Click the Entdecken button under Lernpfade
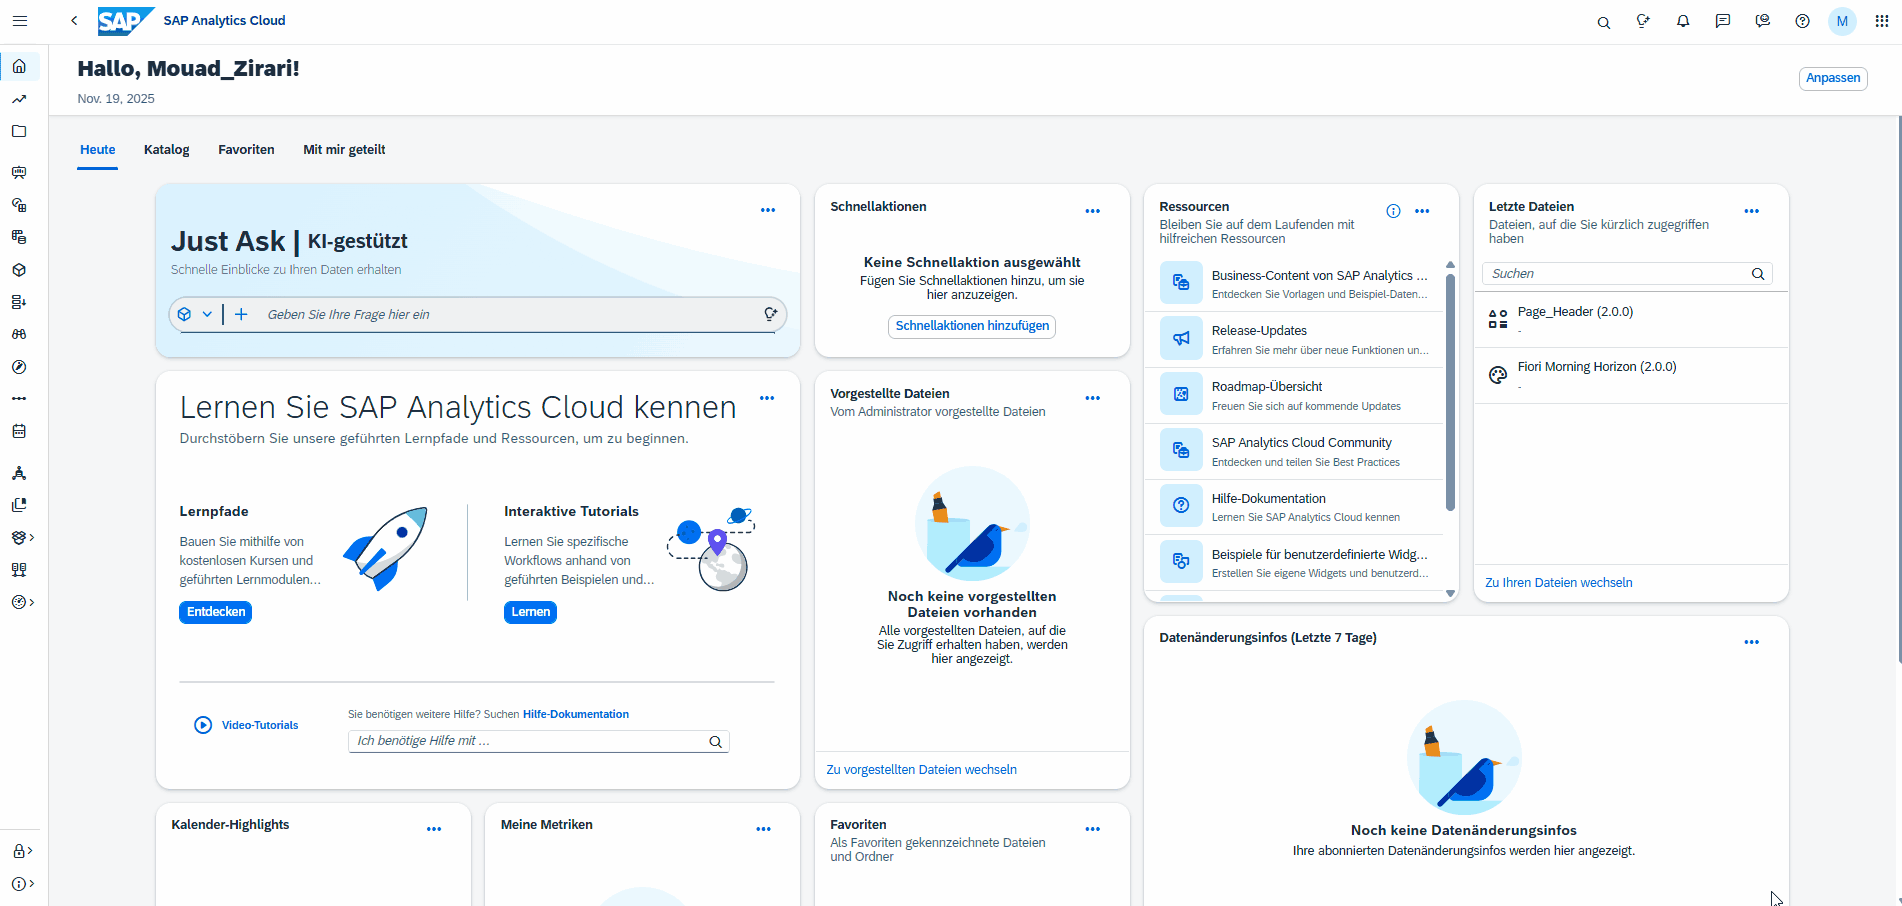 point(216,612)
